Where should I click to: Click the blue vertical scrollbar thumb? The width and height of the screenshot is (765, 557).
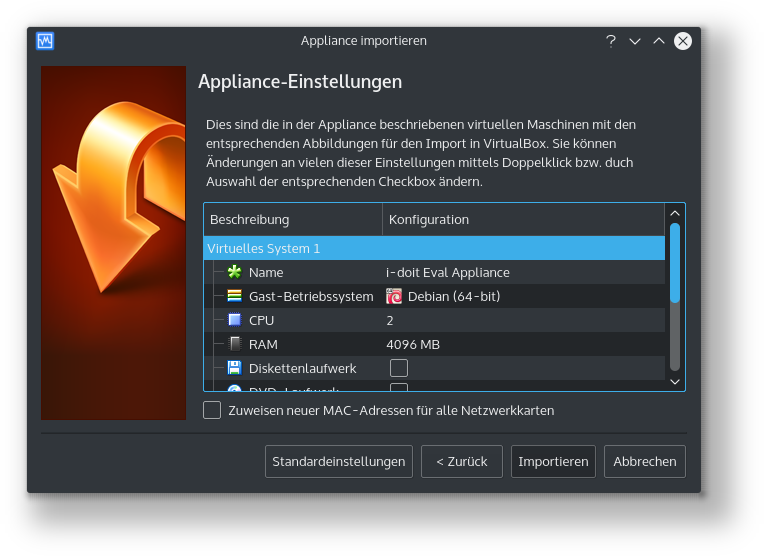(x=675, y=263)
